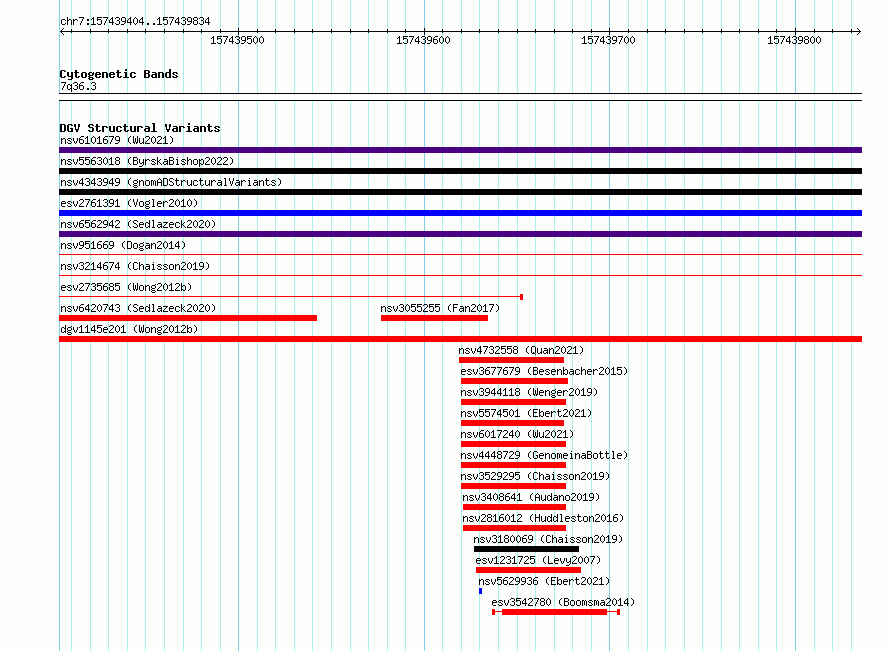Select the red bar under esv3677679
Image resolution: width=890 pixels, height=651 pixels.
click(514, 381)
